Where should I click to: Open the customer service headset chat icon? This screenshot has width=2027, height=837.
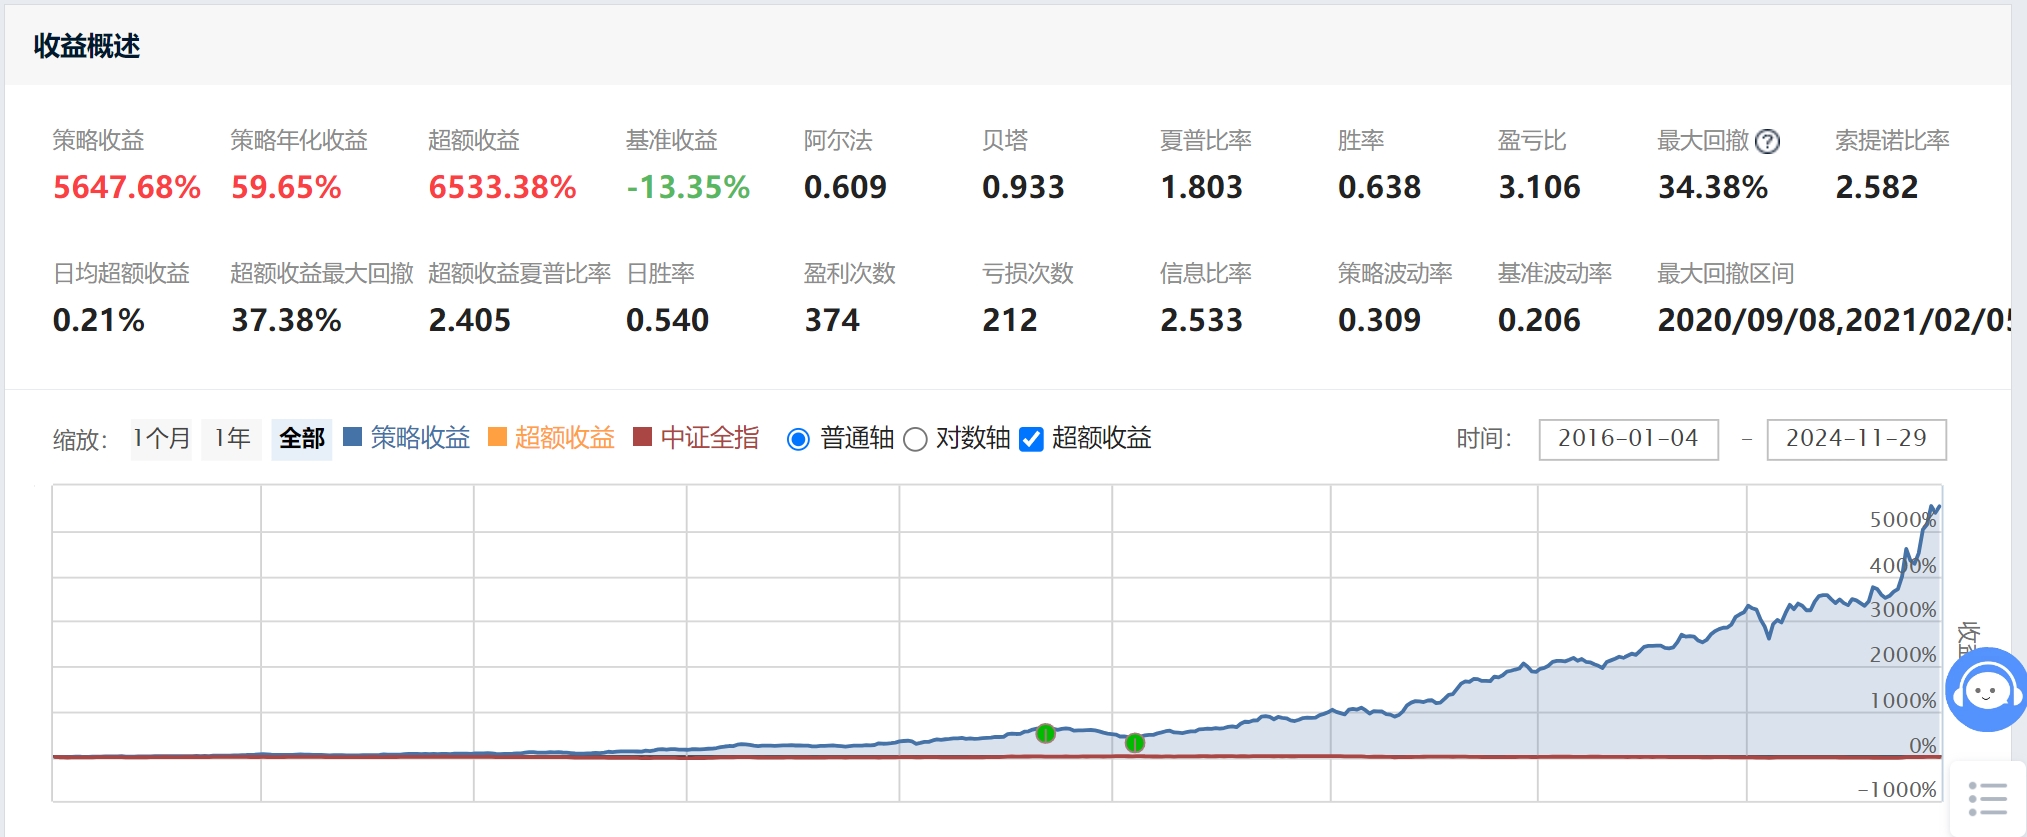(x=1986, y=690)
